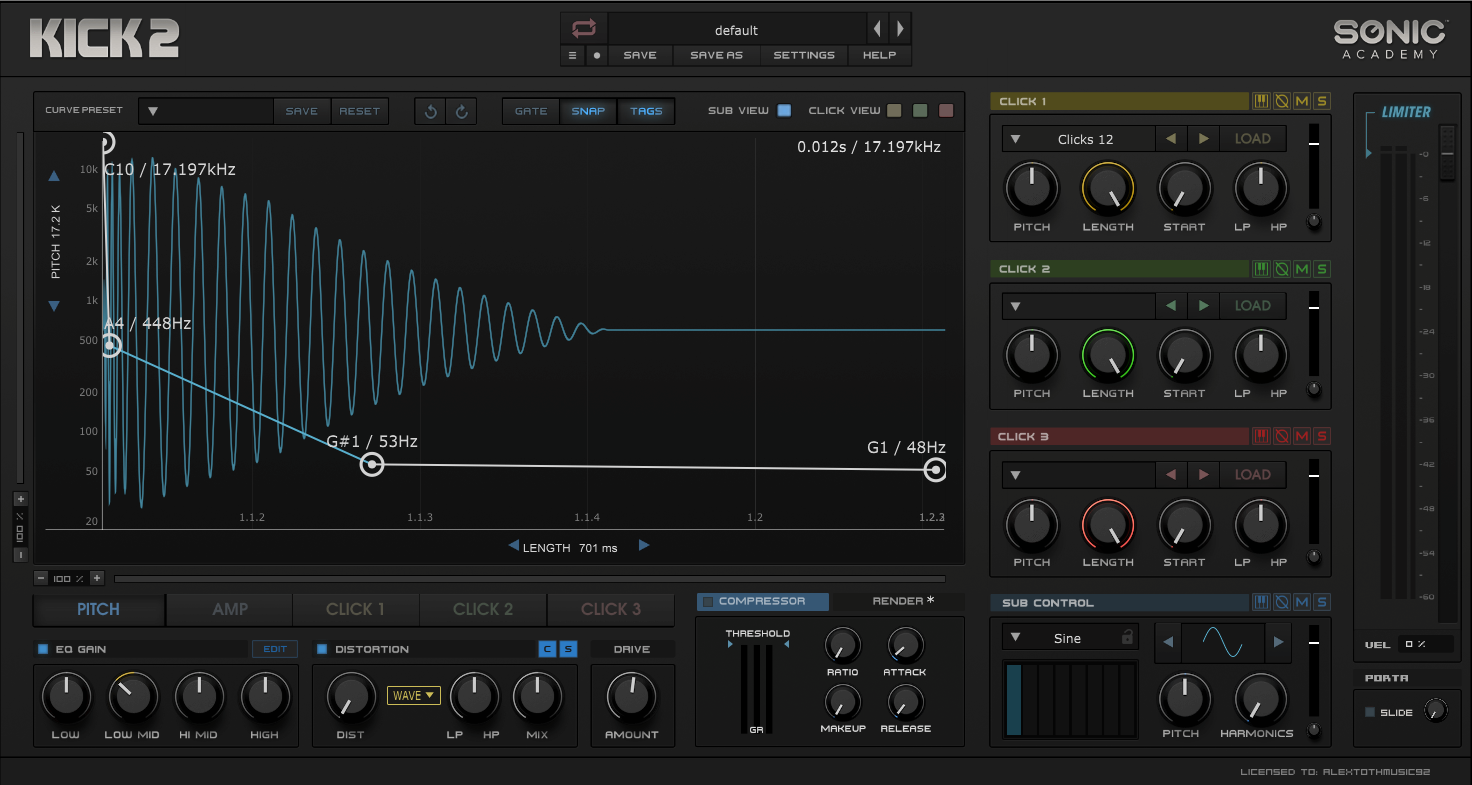Click the record dot icon beside Save

coord(597,55)
